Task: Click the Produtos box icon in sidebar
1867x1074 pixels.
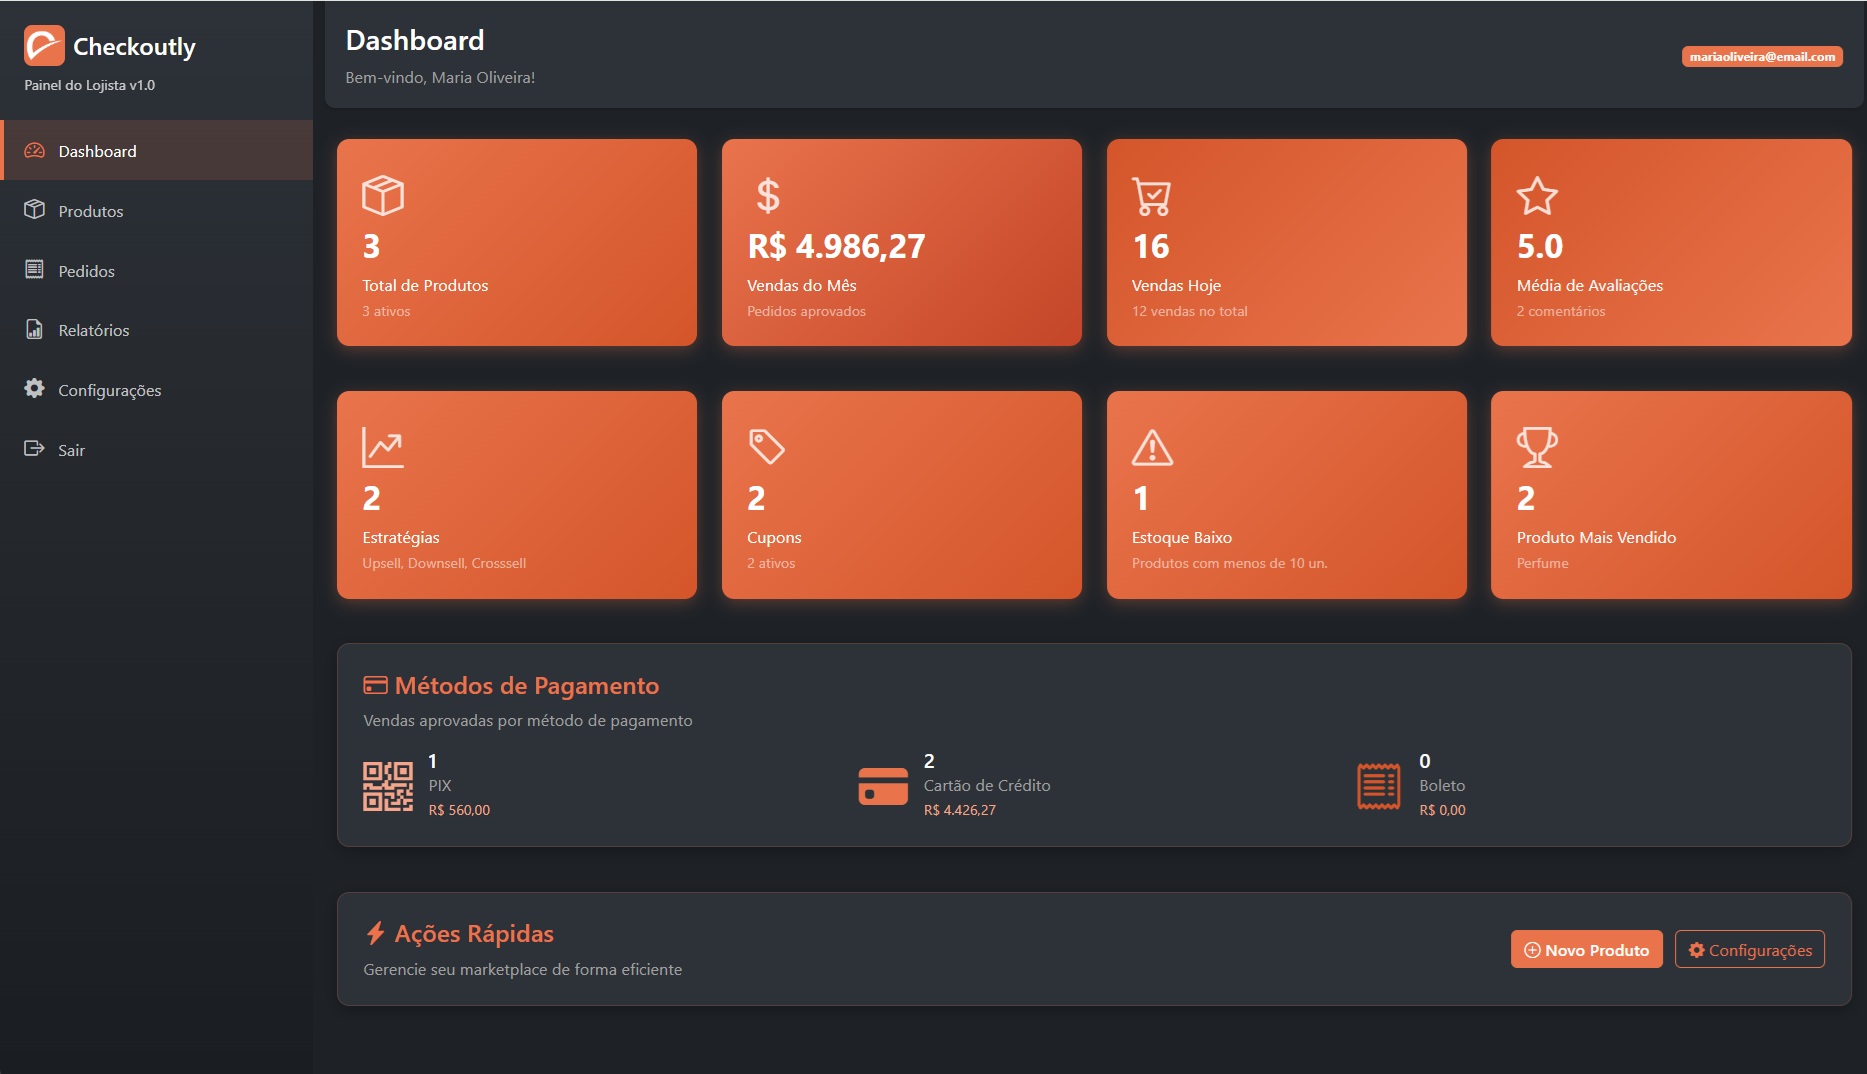Action: point(33,210)
